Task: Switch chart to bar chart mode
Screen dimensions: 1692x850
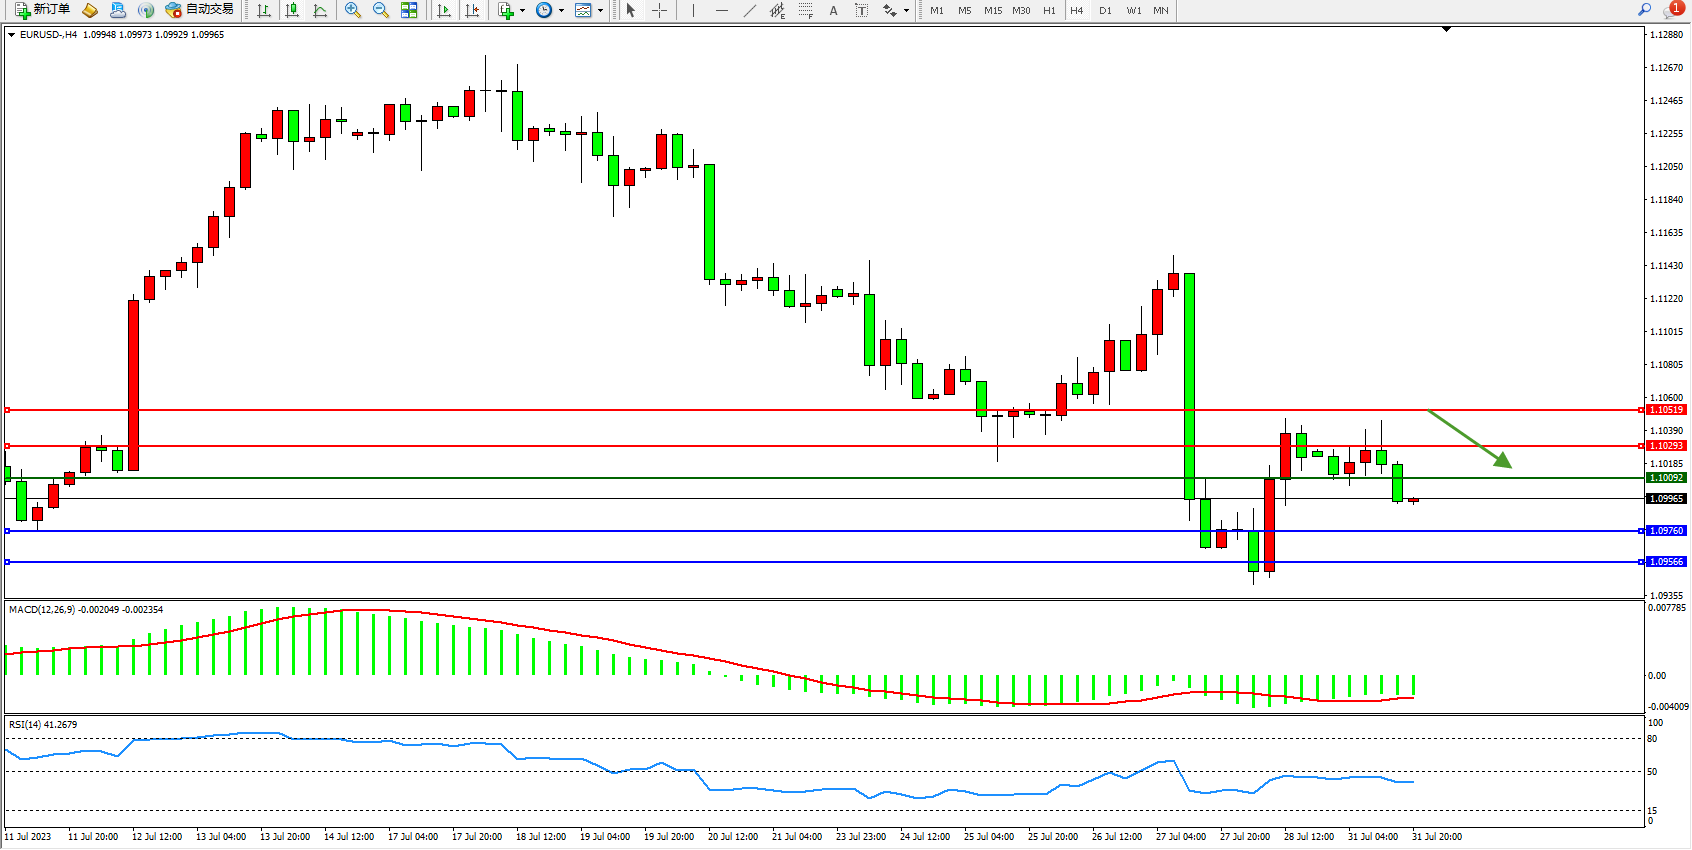Action: (x=264, y=10)
